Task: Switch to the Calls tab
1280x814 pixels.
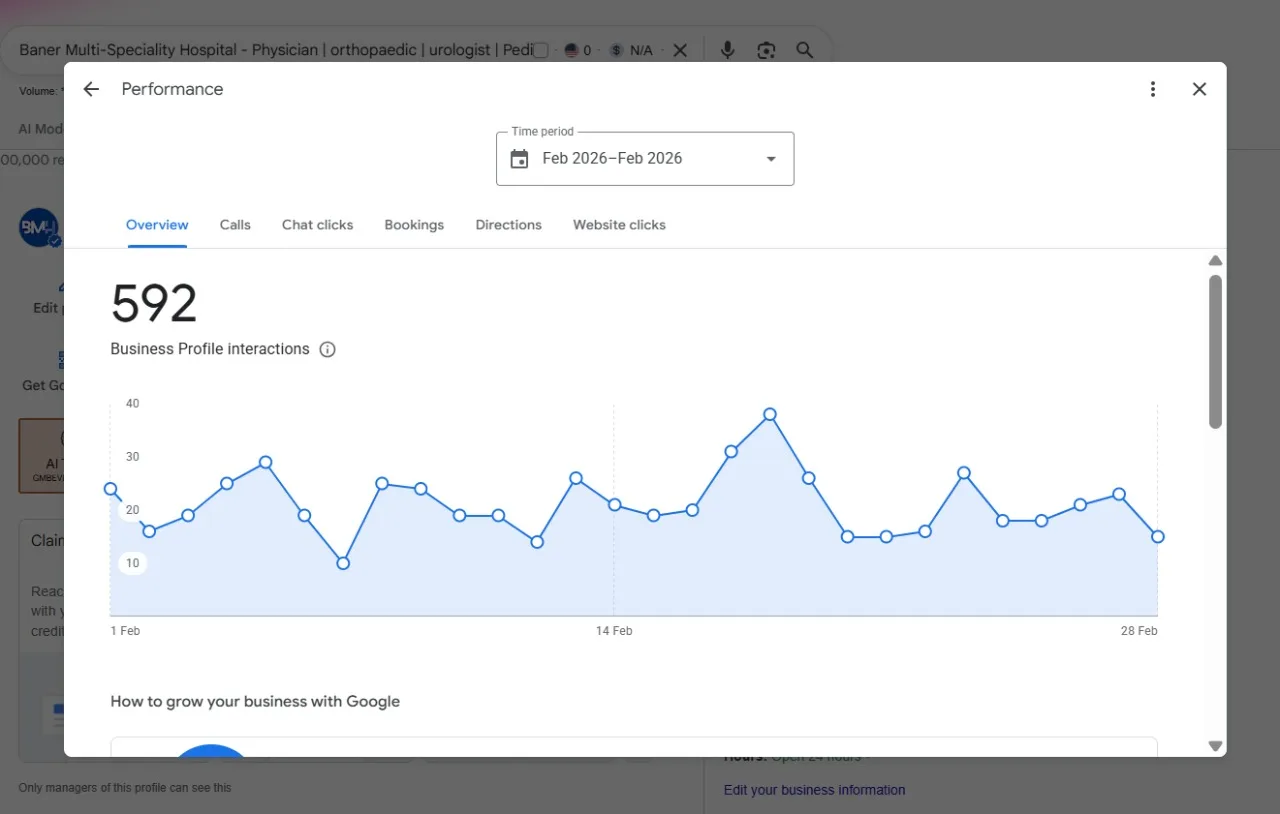Action: 235,225
